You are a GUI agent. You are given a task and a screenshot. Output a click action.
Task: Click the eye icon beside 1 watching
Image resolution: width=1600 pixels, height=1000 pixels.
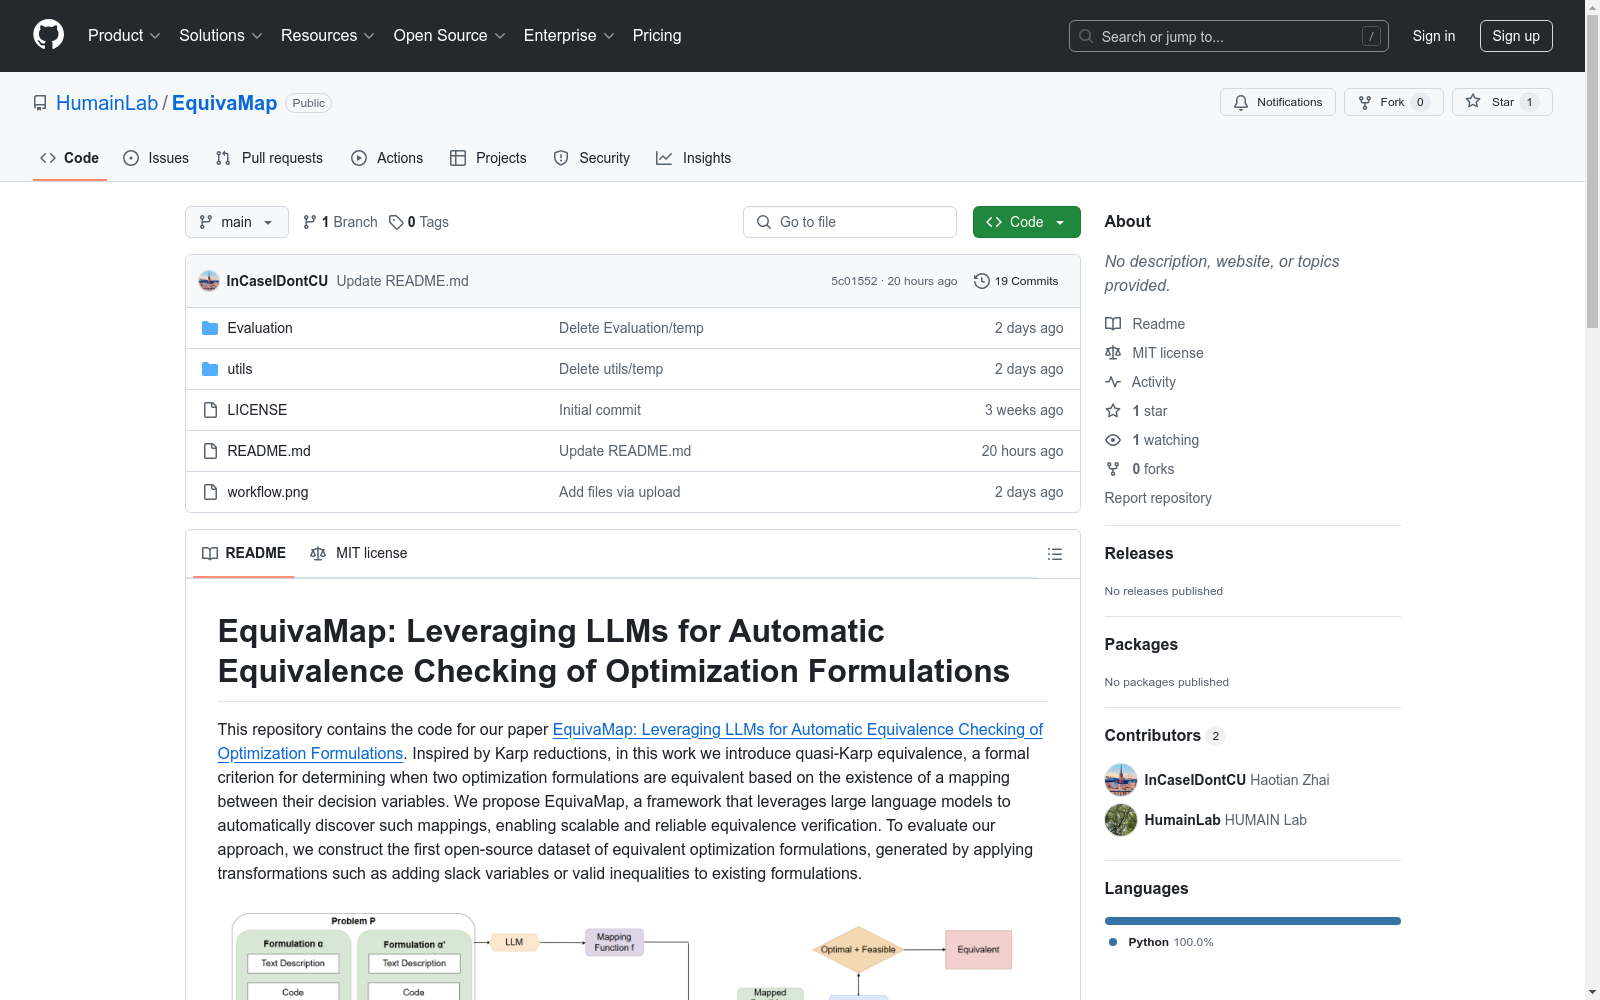click(1113, 440)
